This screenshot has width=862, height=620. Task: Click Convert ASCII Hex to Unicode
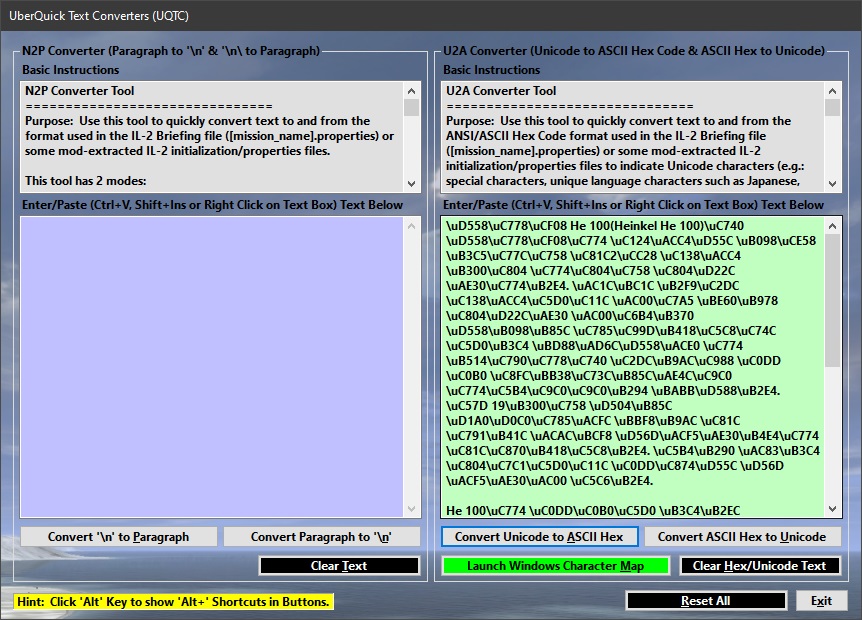(x=742, y=536)
